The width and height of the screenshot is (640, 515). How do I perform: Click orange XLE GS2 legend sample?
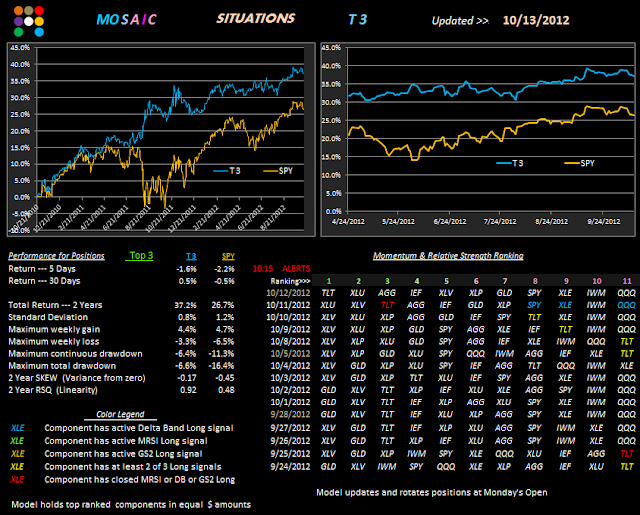tap(18, 454)
